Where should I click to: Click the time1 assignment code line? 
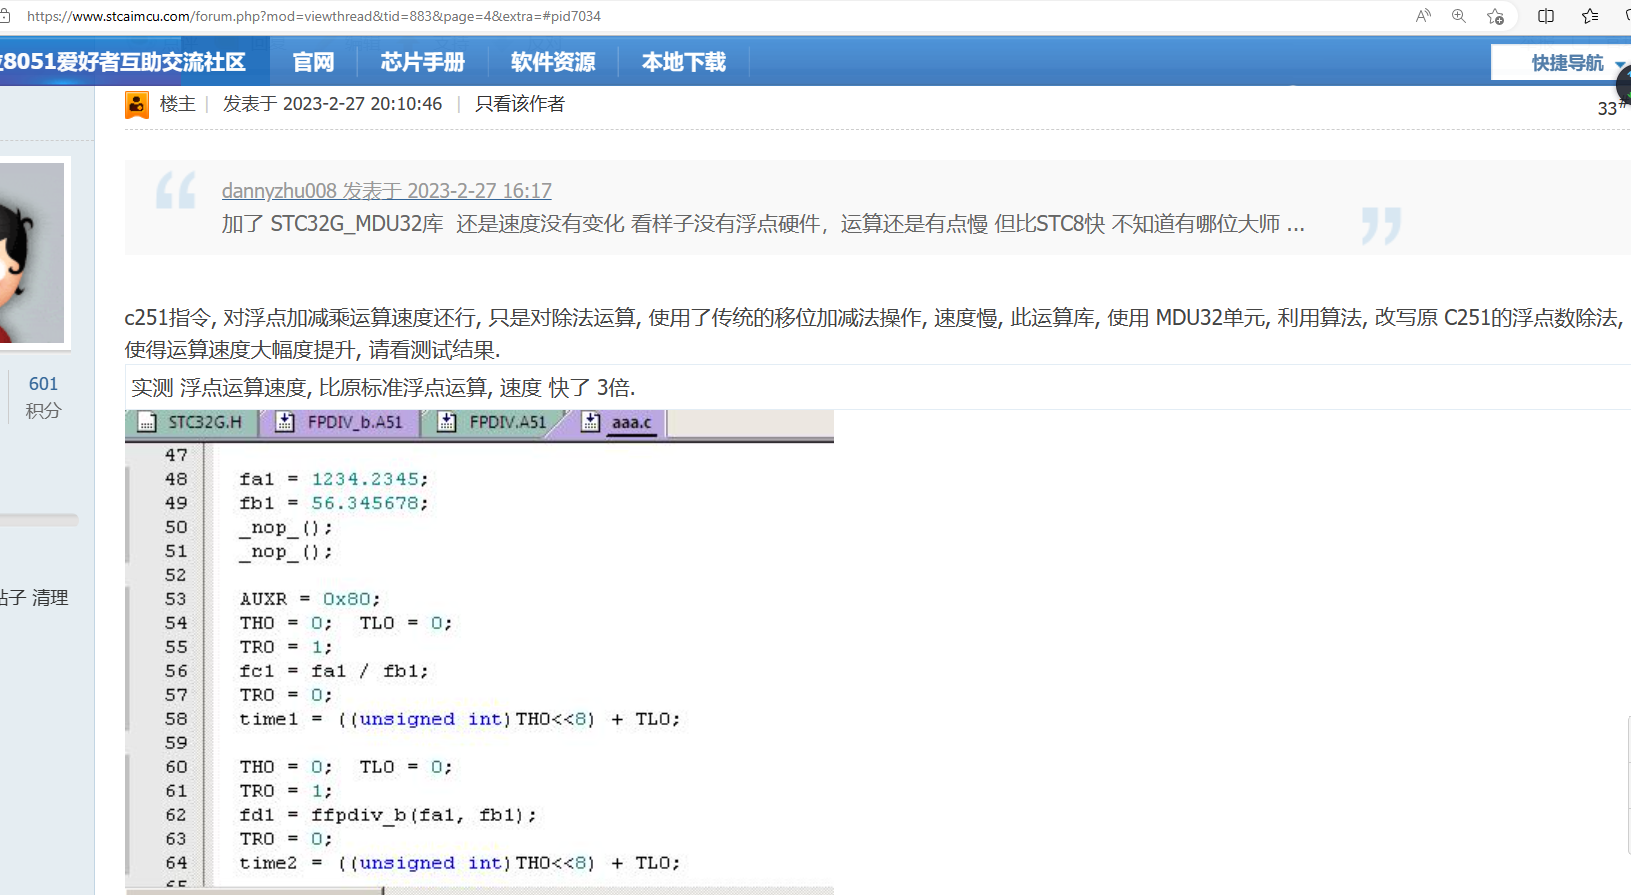[460, 719]
